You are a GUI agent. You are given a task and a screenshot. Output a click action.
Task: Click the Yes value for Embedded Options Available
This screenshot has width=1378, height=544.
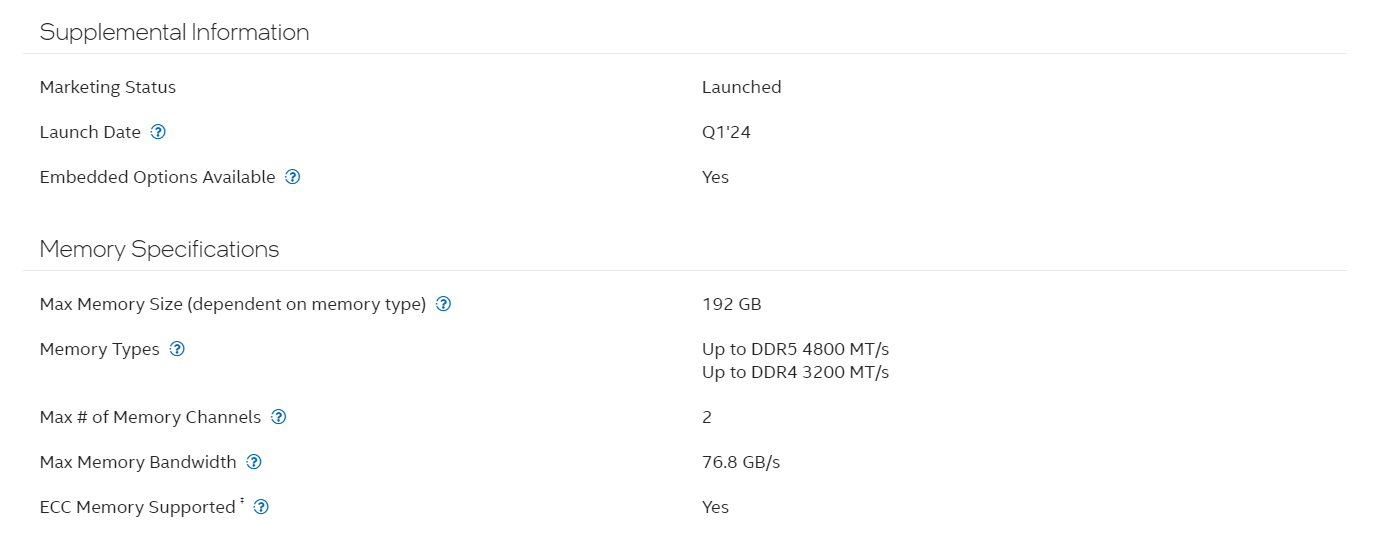click(x=715, y=177)
